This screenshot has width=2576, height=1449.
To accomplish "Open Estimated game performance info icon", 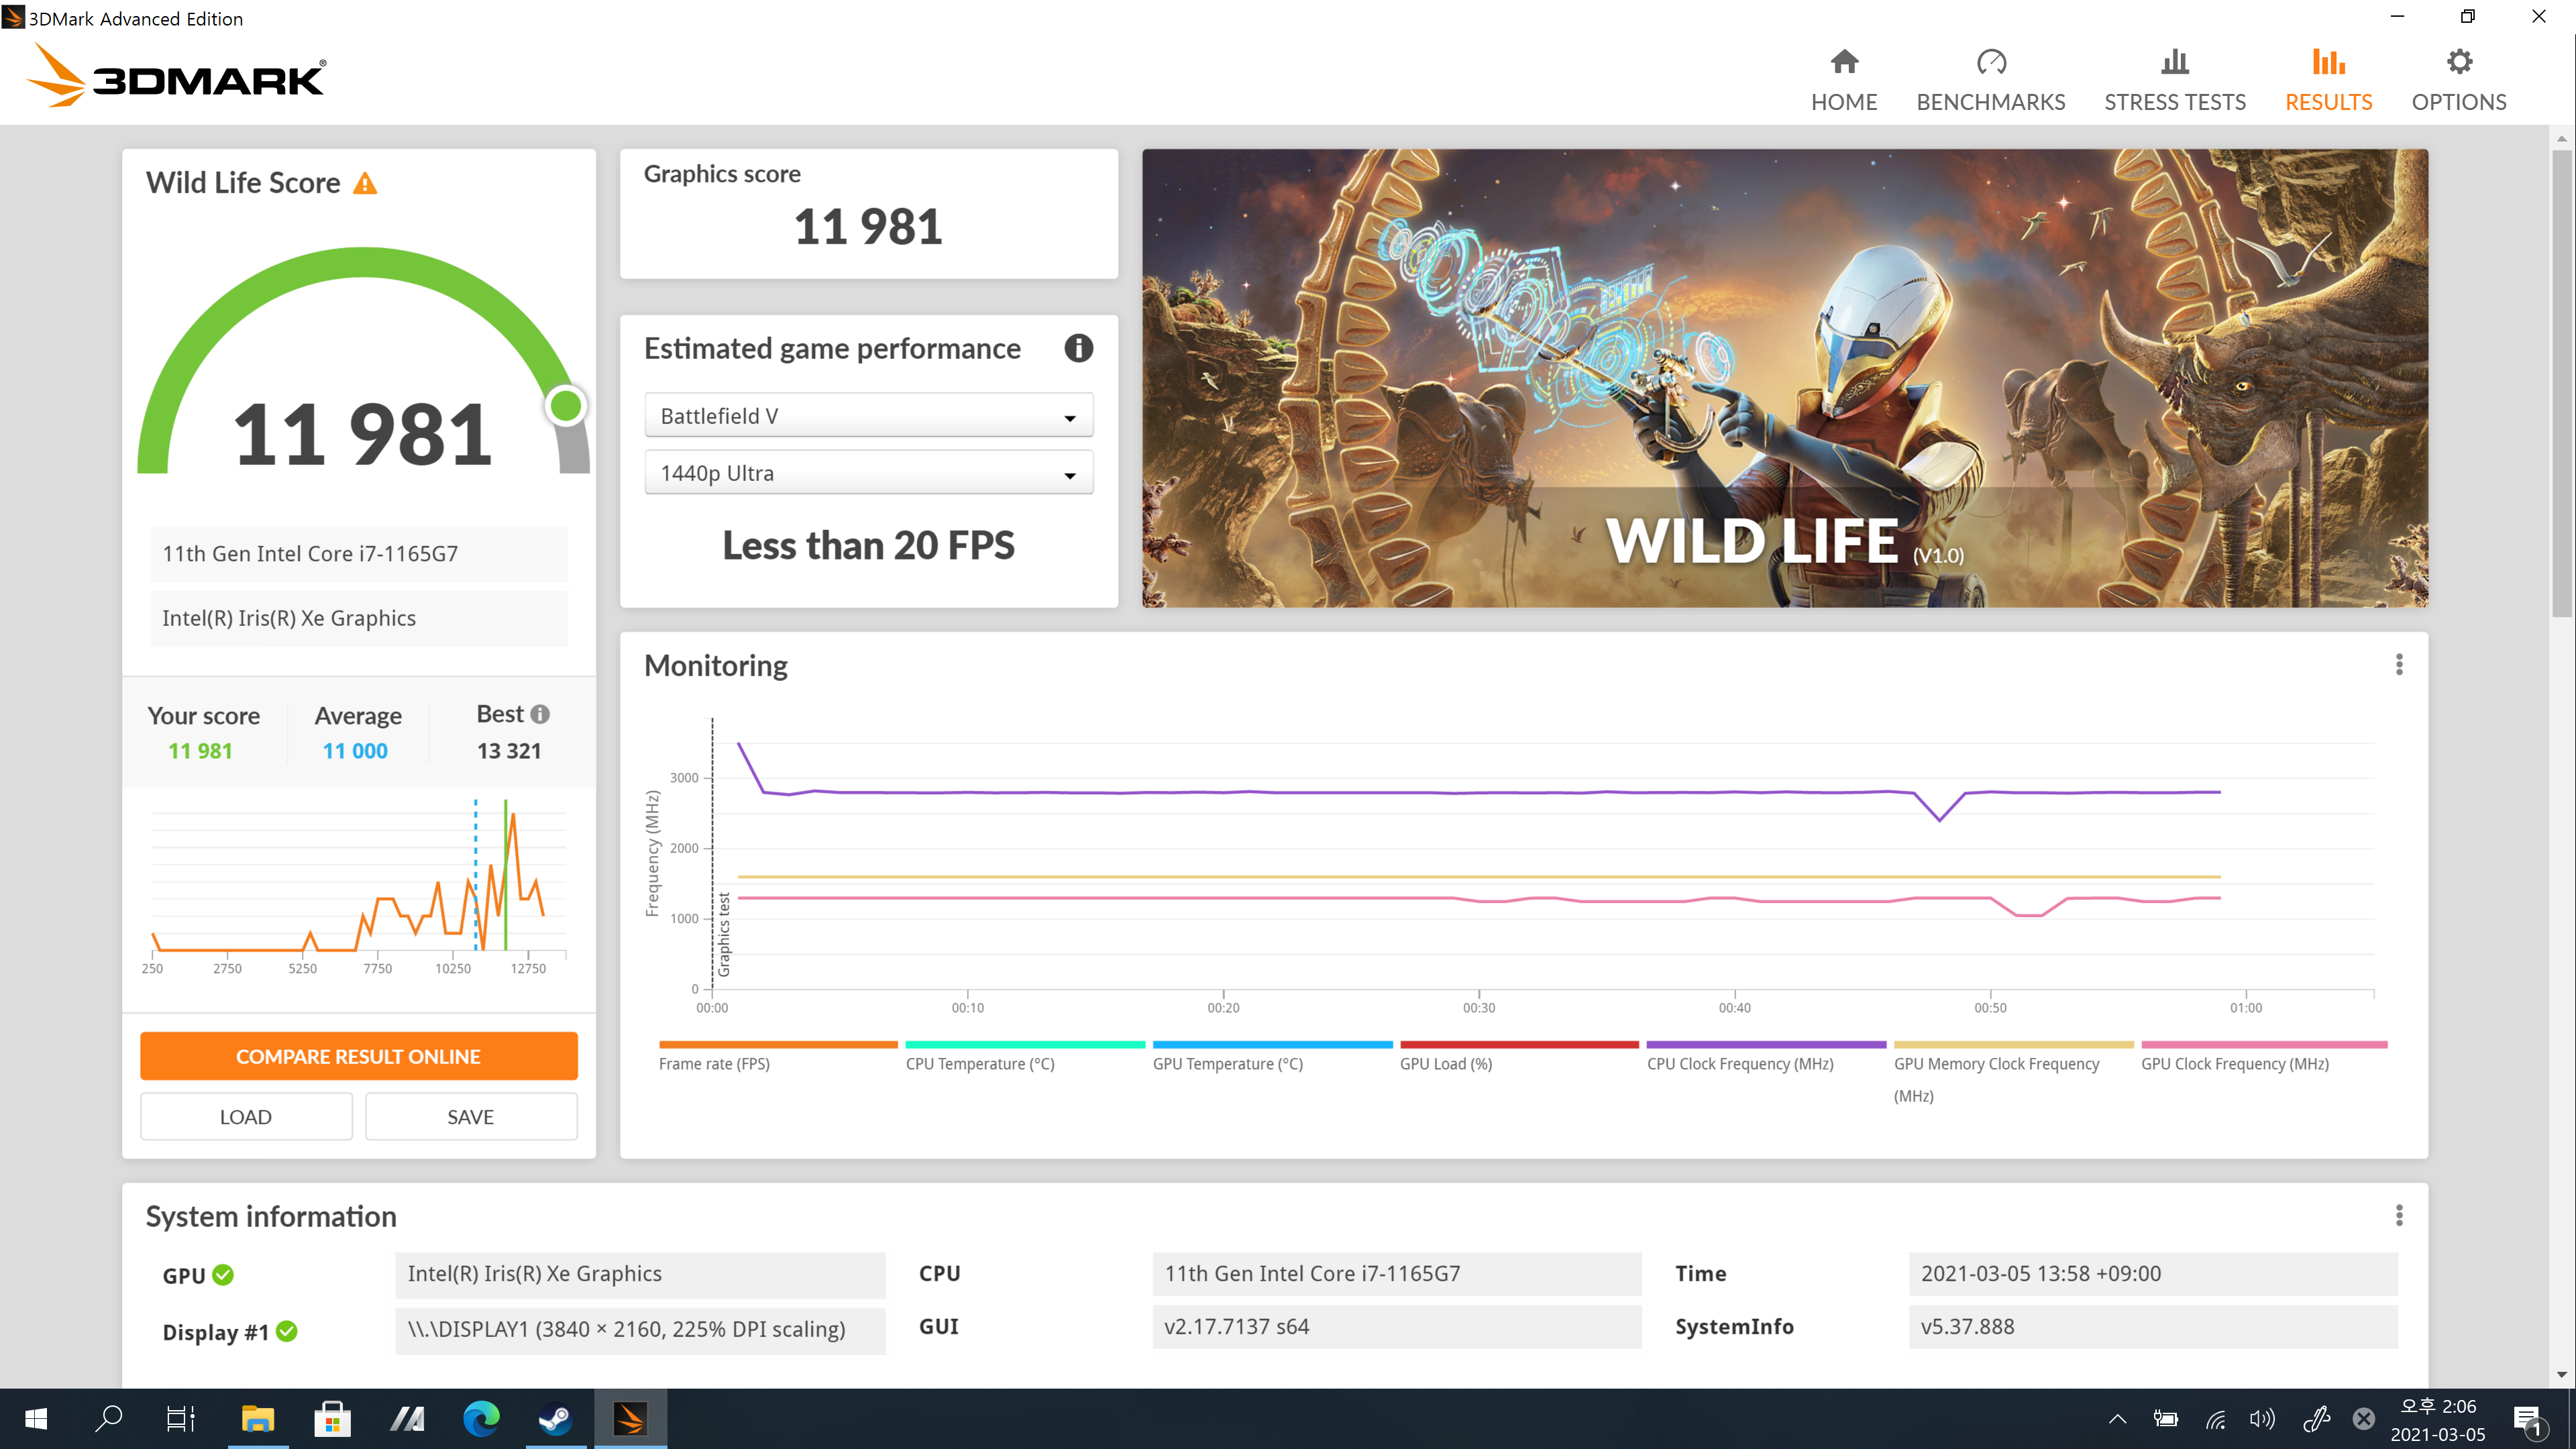I will click(1078, 348).
